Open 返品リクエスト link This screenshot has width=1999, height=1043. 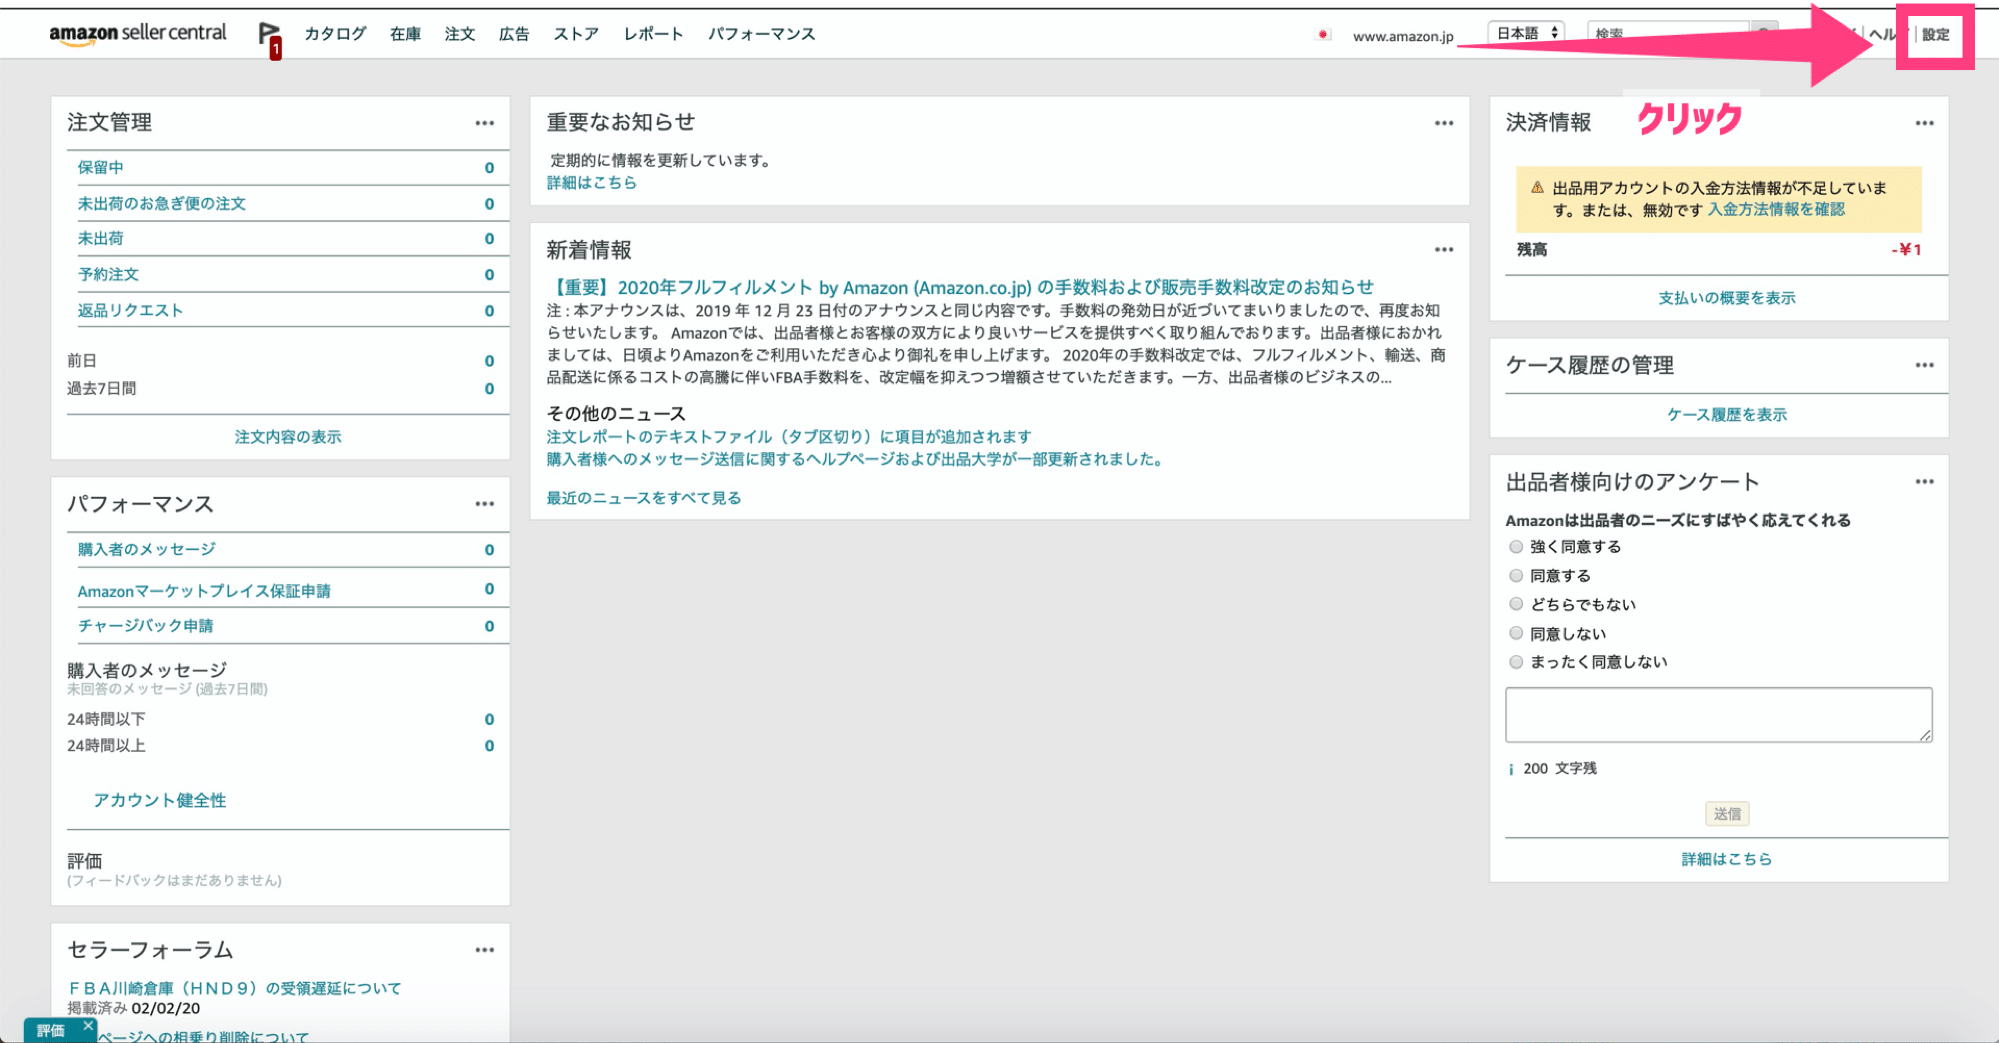131,311
